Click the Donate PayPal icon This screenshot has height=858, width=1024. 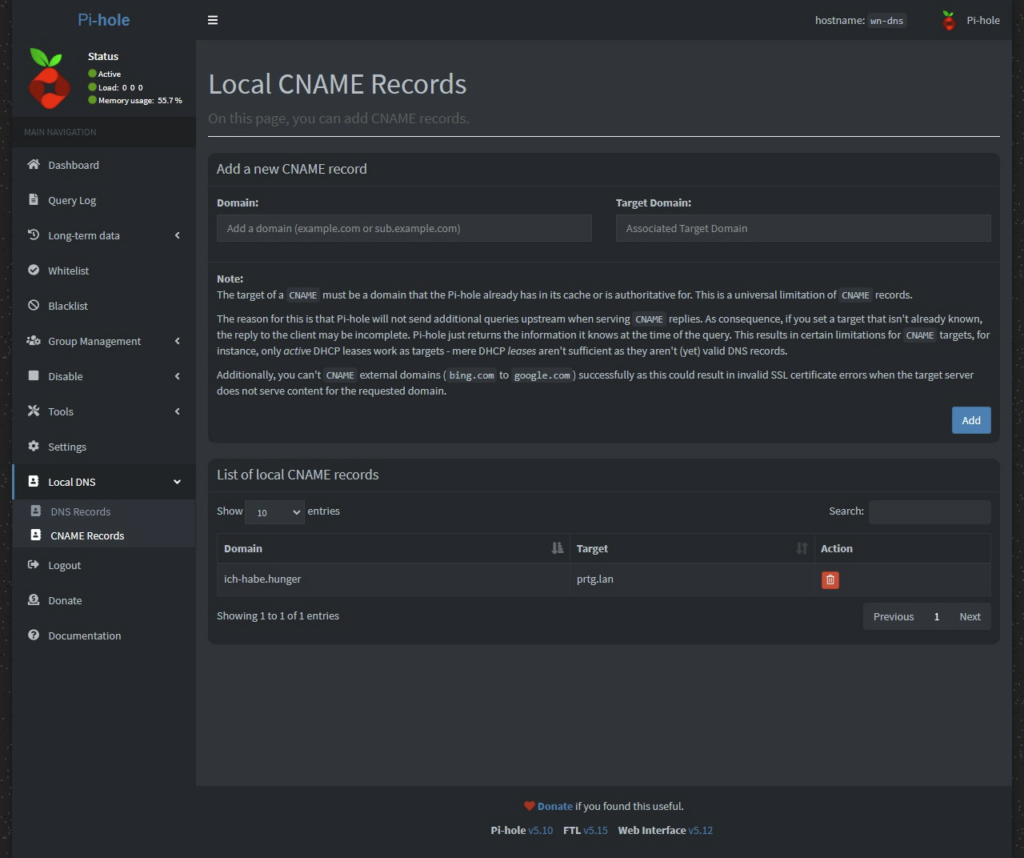pyautogui.click(x=33, y=600)
